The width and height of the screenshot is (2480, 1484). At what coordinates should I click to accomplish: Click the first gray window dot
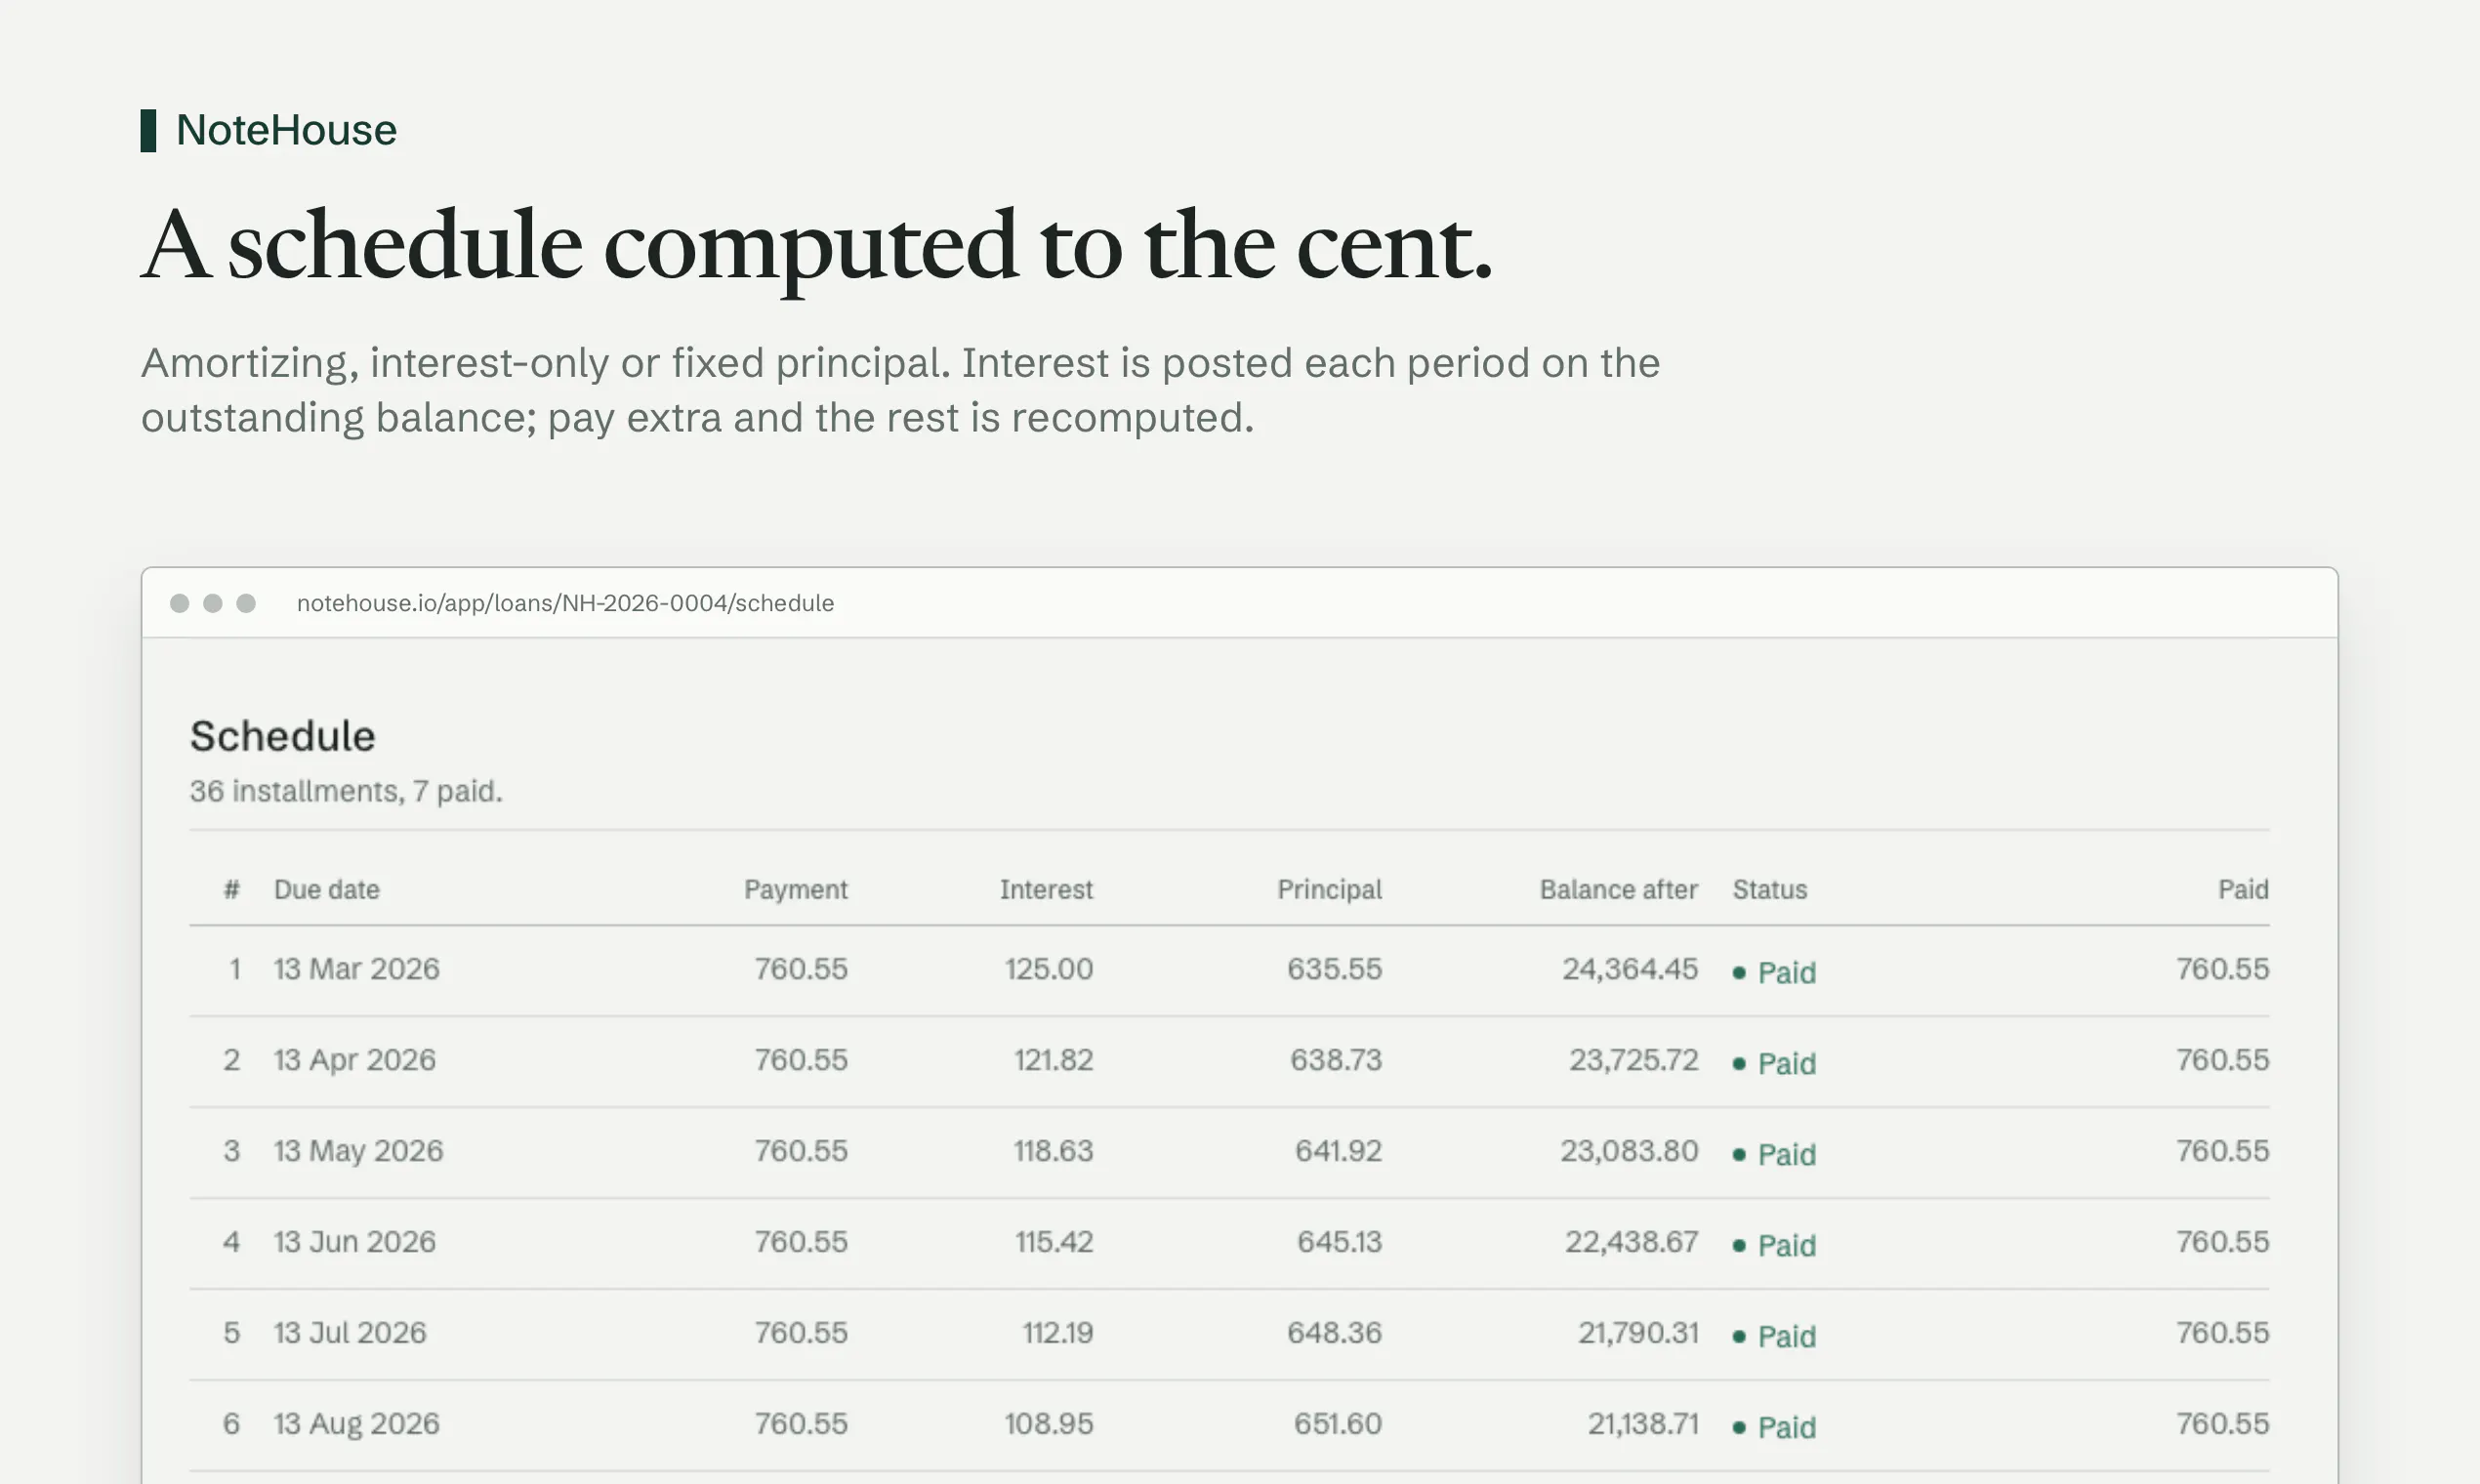coord(180,603)
